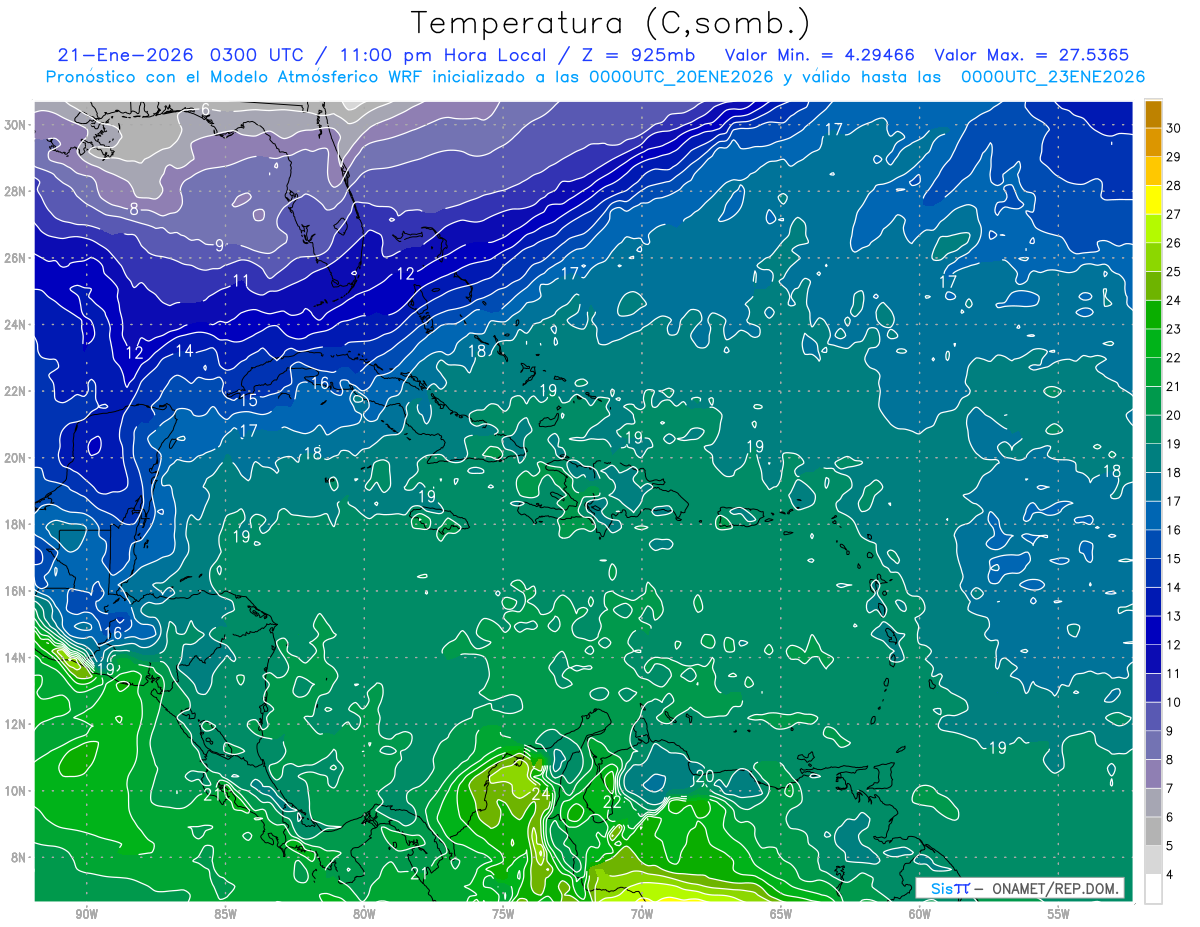Click the 65W longitude axis label
The height and width of the screenshot is (927, 1200).
tap(781, 914)
